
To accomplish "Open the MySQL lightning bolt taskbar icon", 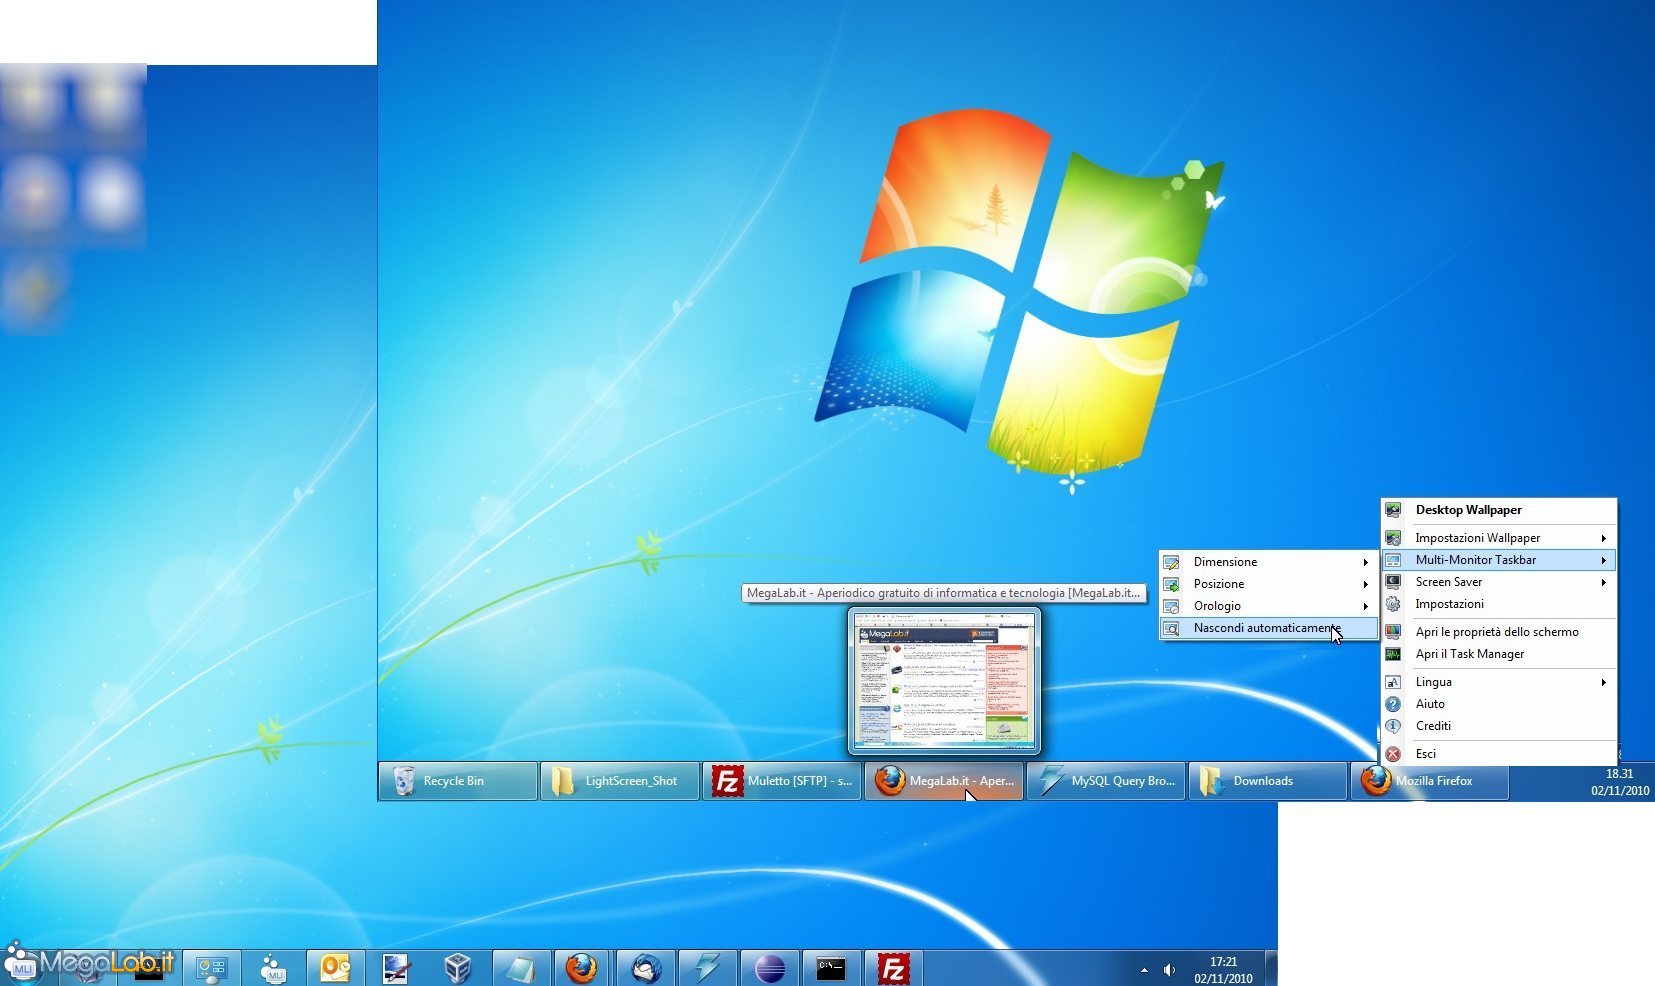I will [x=707, y=968].
